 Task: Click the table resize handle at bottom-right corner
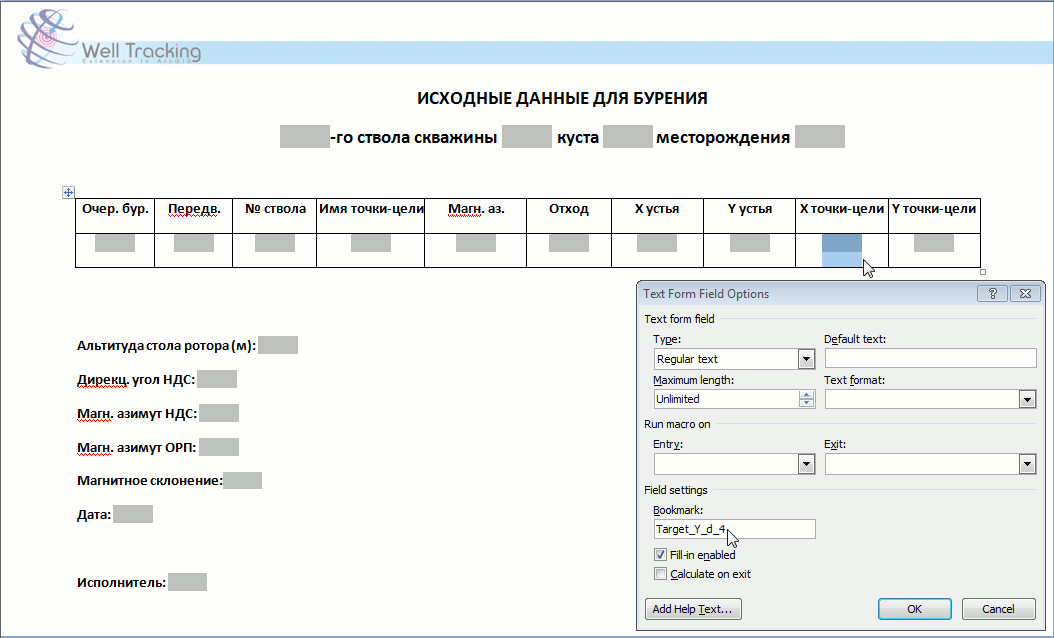(984, 271)
